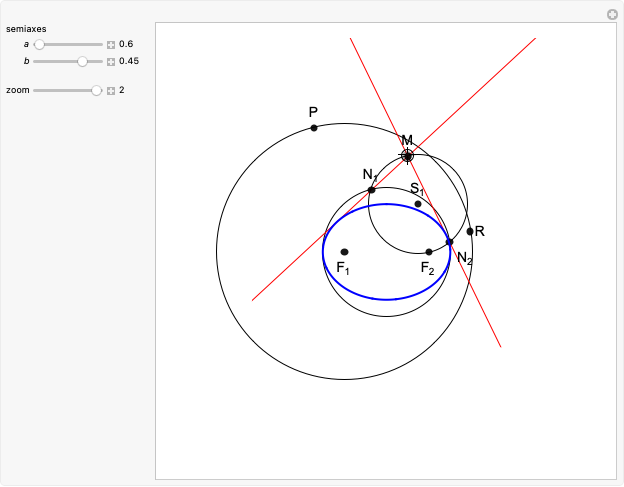Click tangent point N2 on the ellipse
This screenshot has width=624, height=487.
[449, 242]
